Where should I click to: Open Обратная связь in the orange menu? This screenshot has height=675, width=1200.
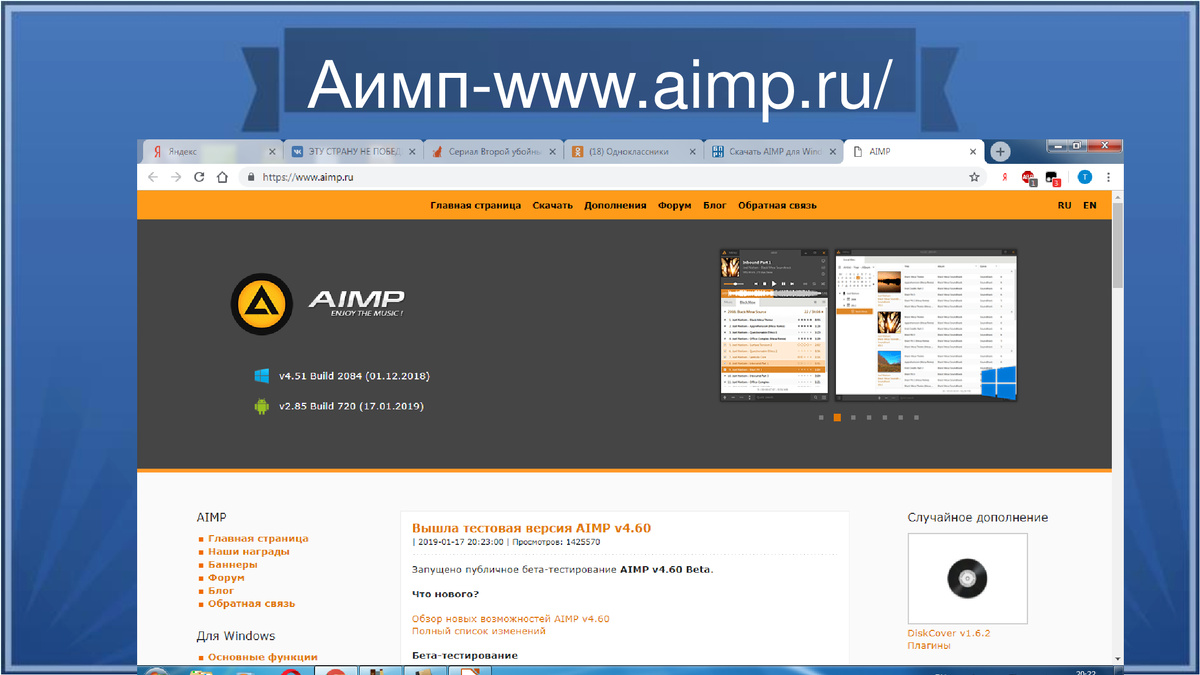coord(777,205)
